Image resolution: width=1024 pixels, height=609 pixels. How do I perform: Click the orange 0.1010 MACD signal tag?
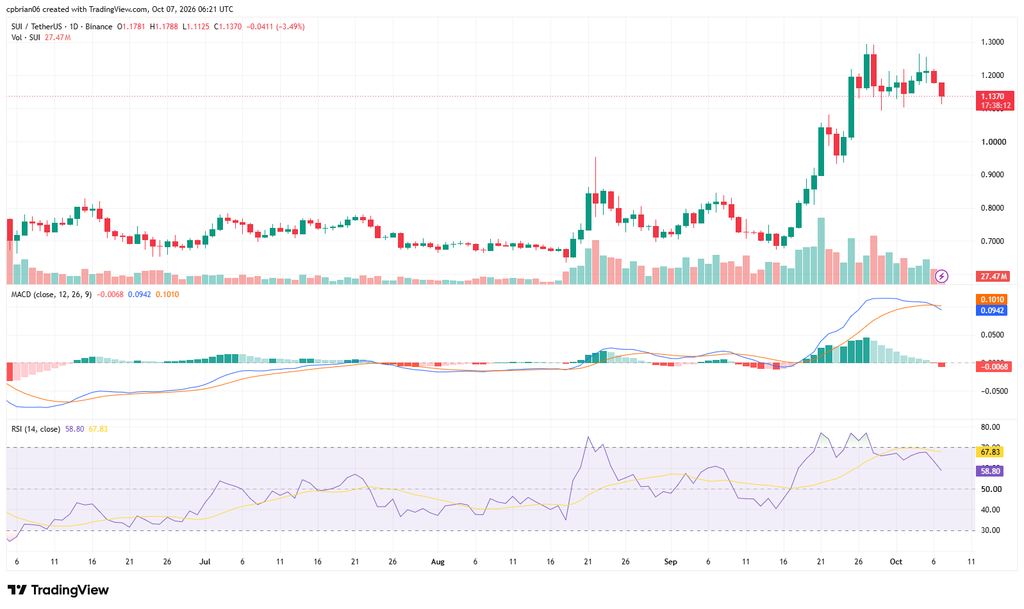tap(992, 300)
